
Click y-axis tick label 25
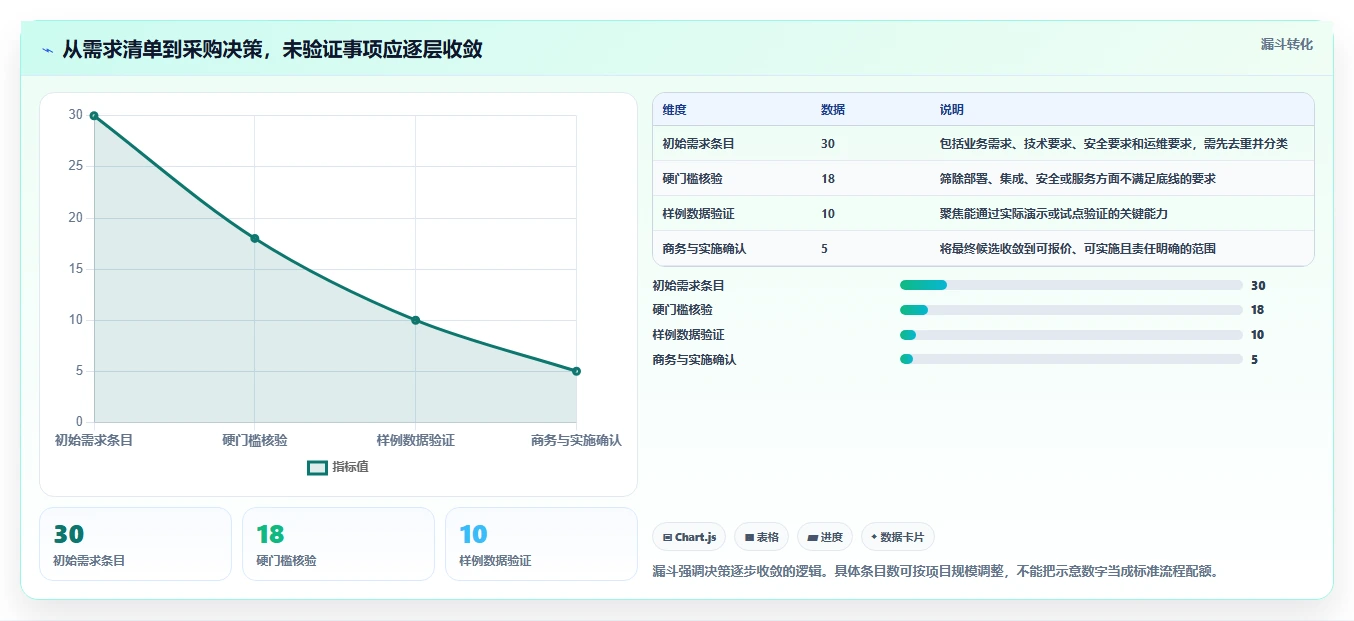(x=76, y=166)
